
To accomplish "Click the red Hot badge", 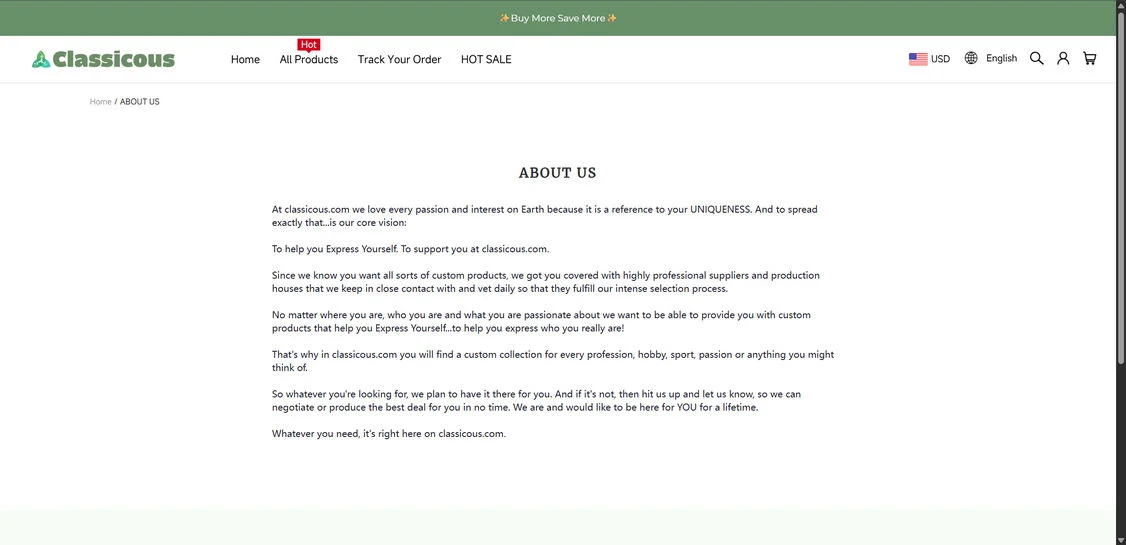I will [309, 45].
